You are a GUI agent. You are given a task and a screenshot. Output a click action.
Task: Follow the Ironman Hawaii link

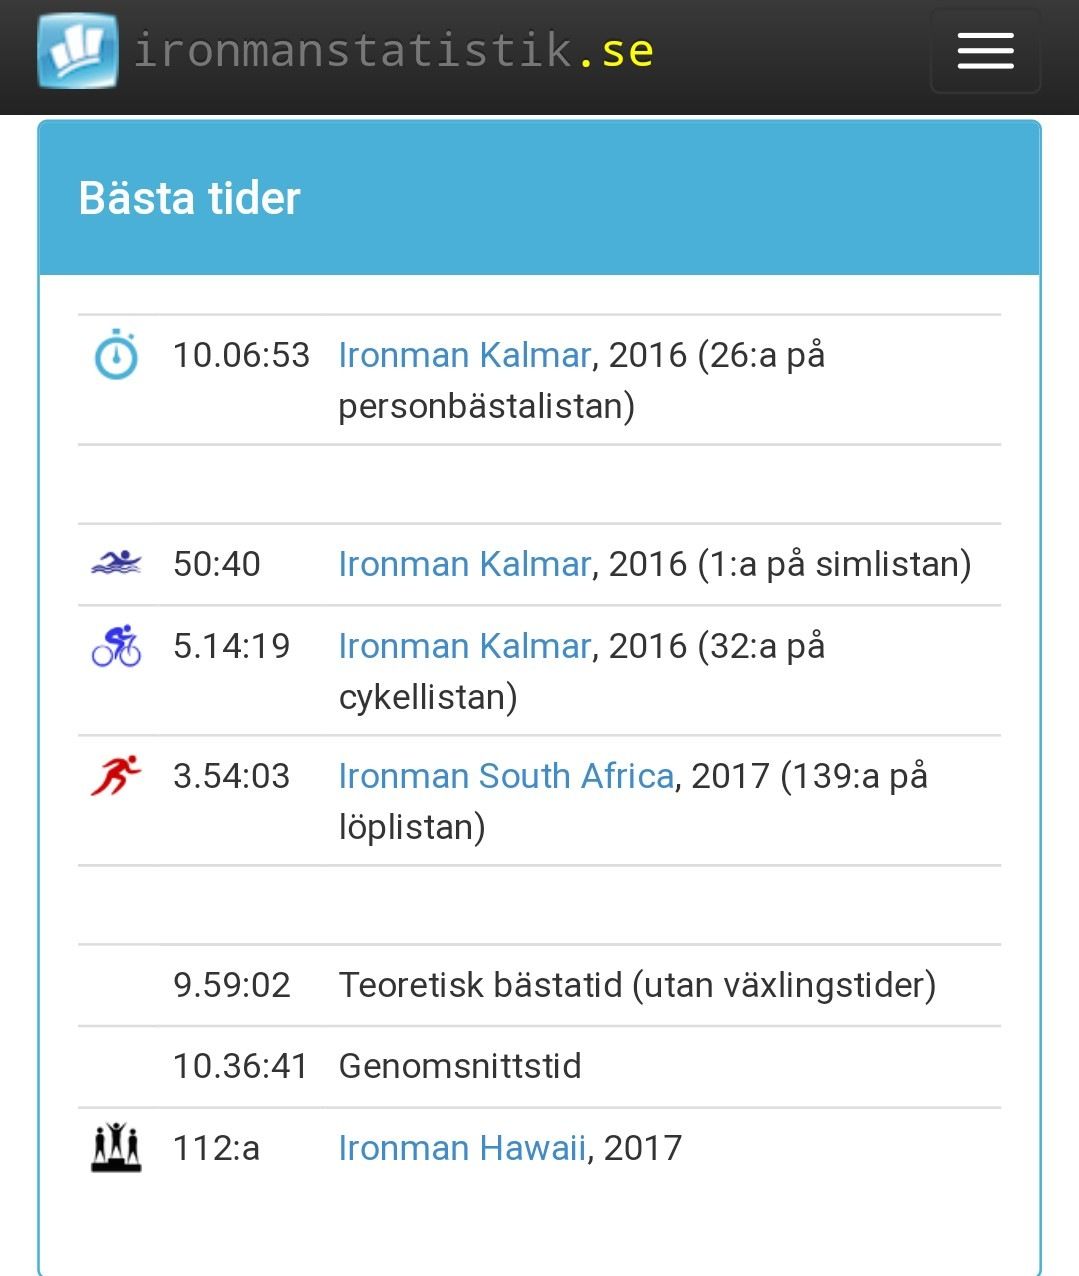(462, 1148)
